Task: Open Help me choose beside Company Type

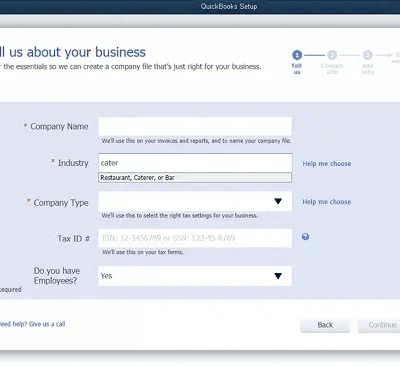Action: [x=327, y=202]
